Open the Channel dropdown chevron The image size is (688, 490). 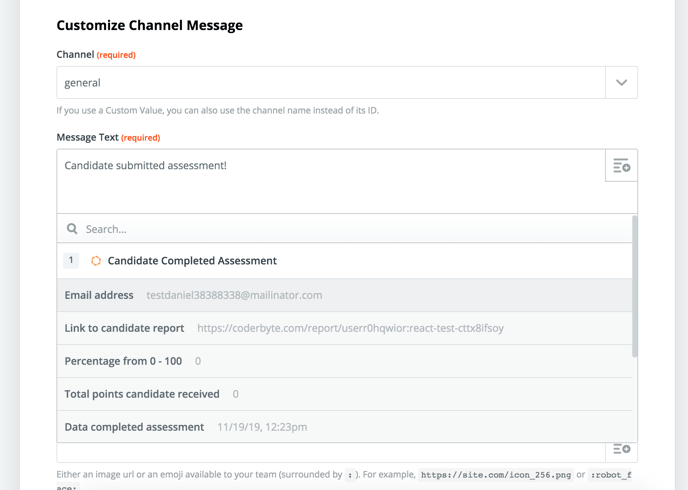(621, 83)
